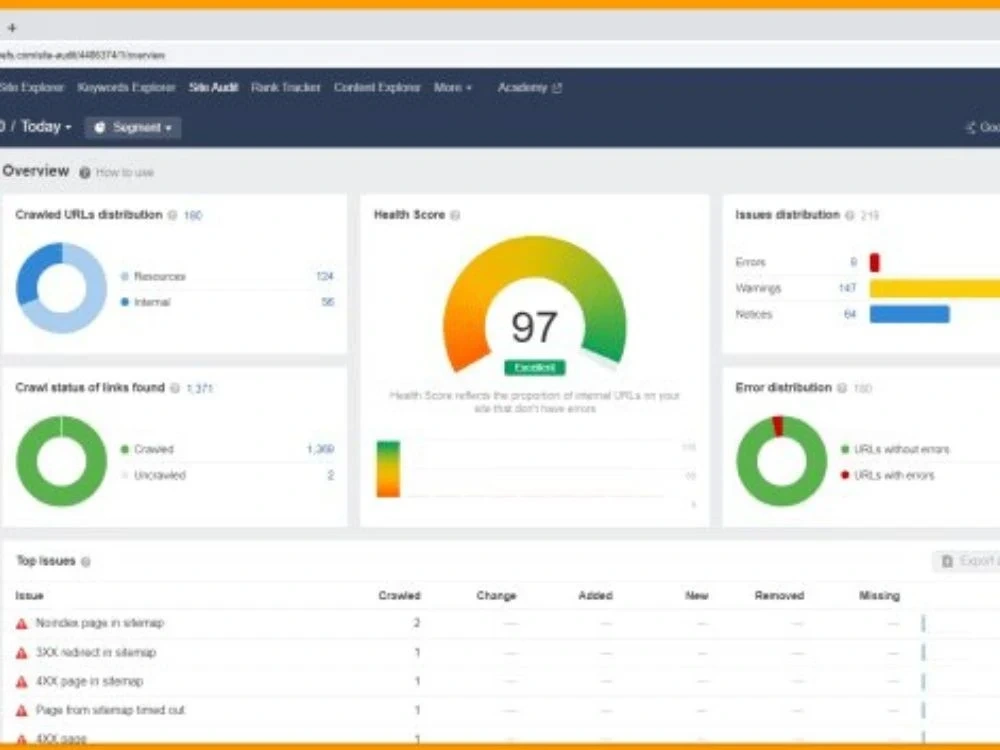1000x750 pixels.
Task: Click info icon beside Top issues
Action: [x=86, y=561]
